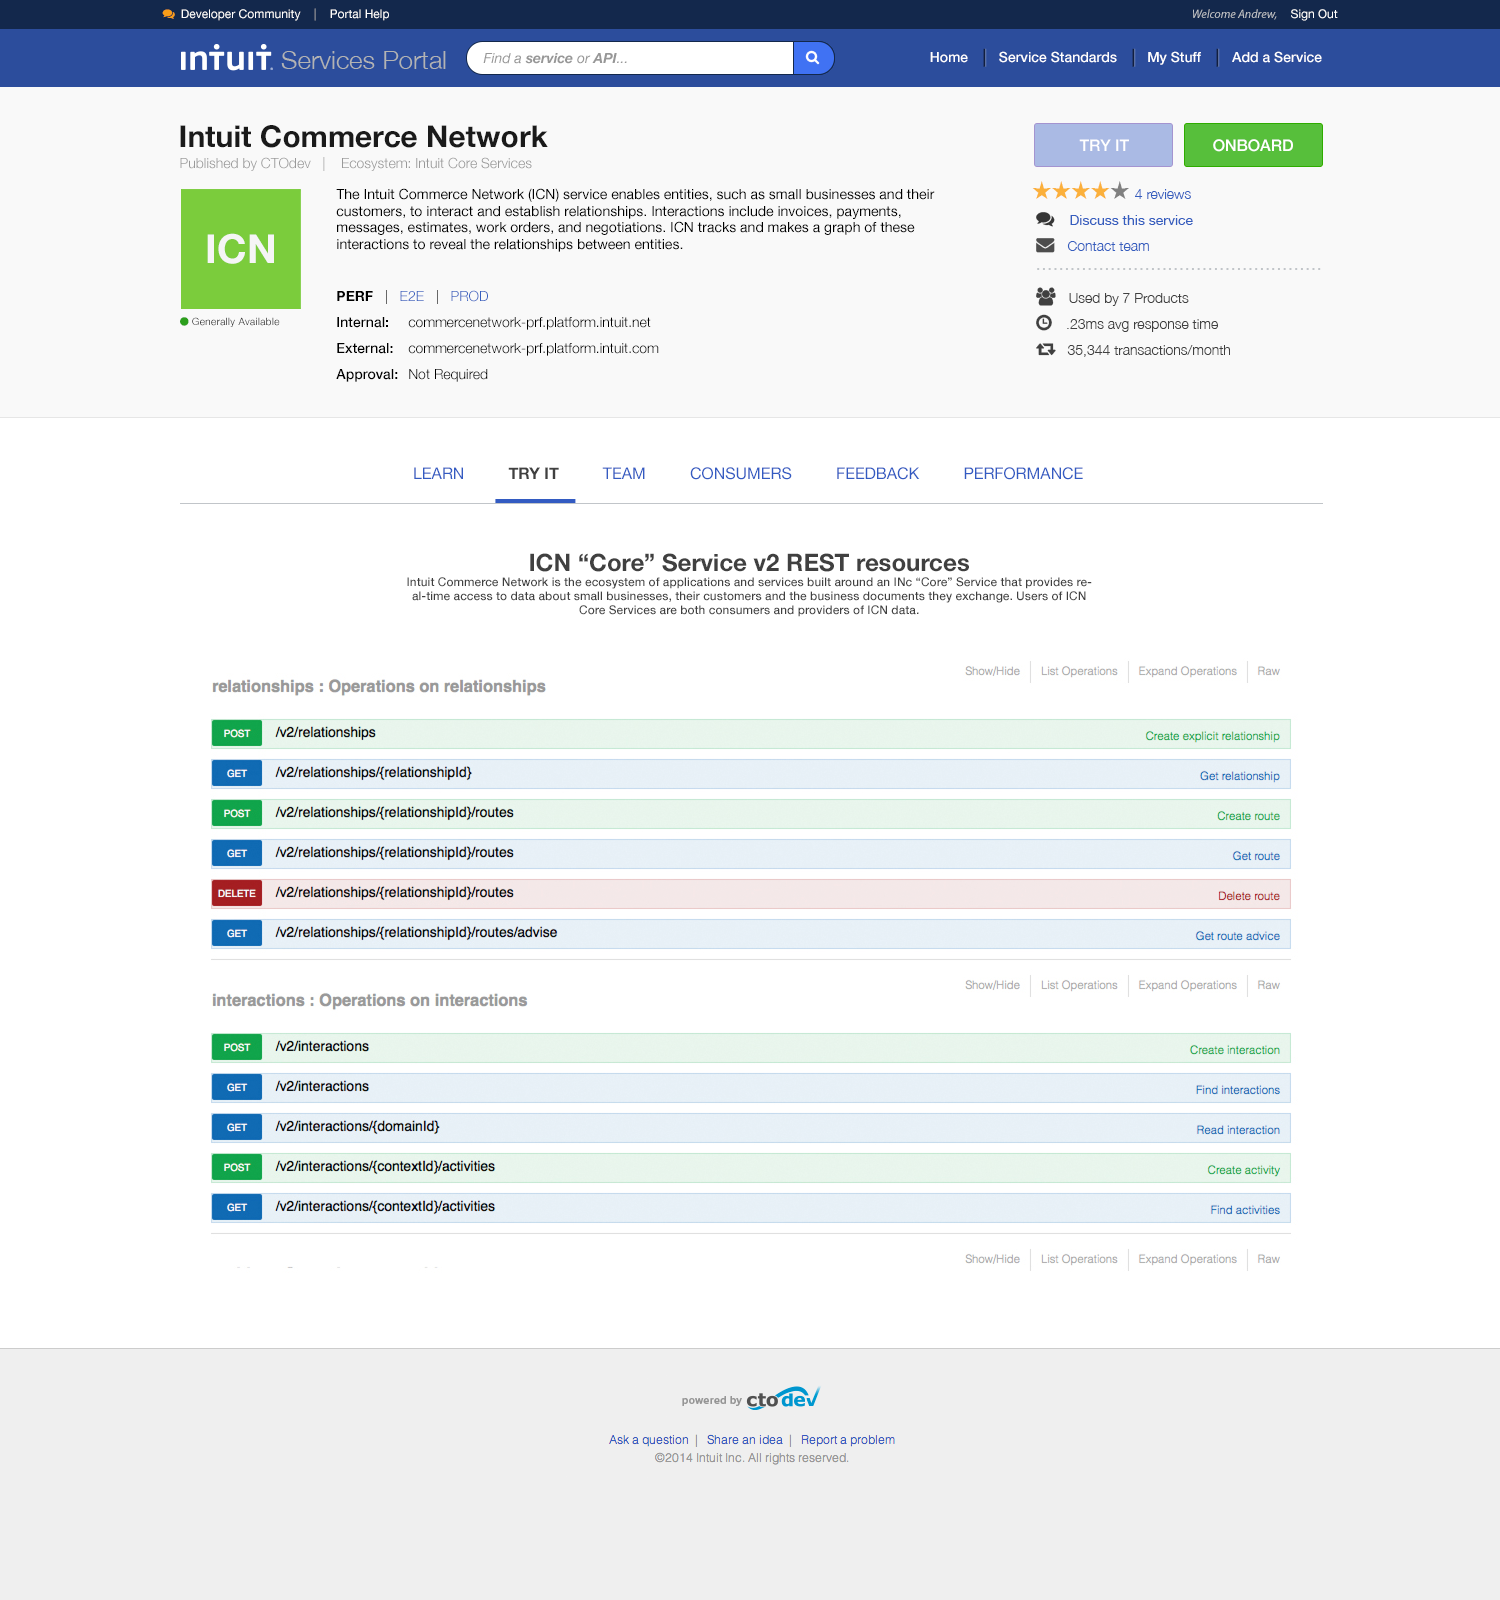Select the E2E environment
Viewport: 1500px width, 1600px height.
(411, 296)
